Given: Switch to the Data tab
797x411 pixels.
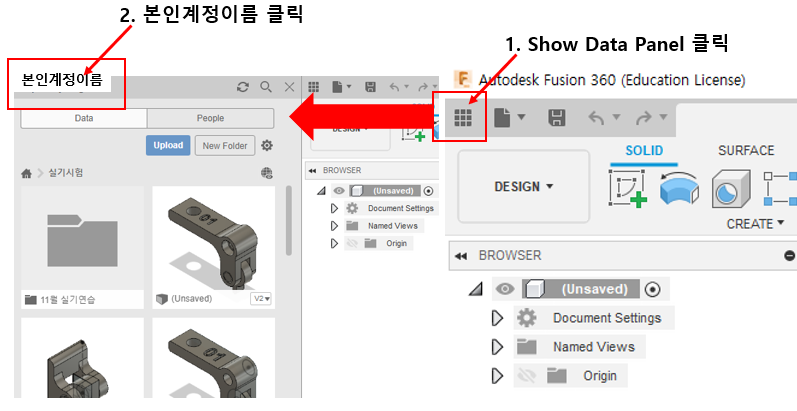Looking at the screenshot, I should point(84,118).
